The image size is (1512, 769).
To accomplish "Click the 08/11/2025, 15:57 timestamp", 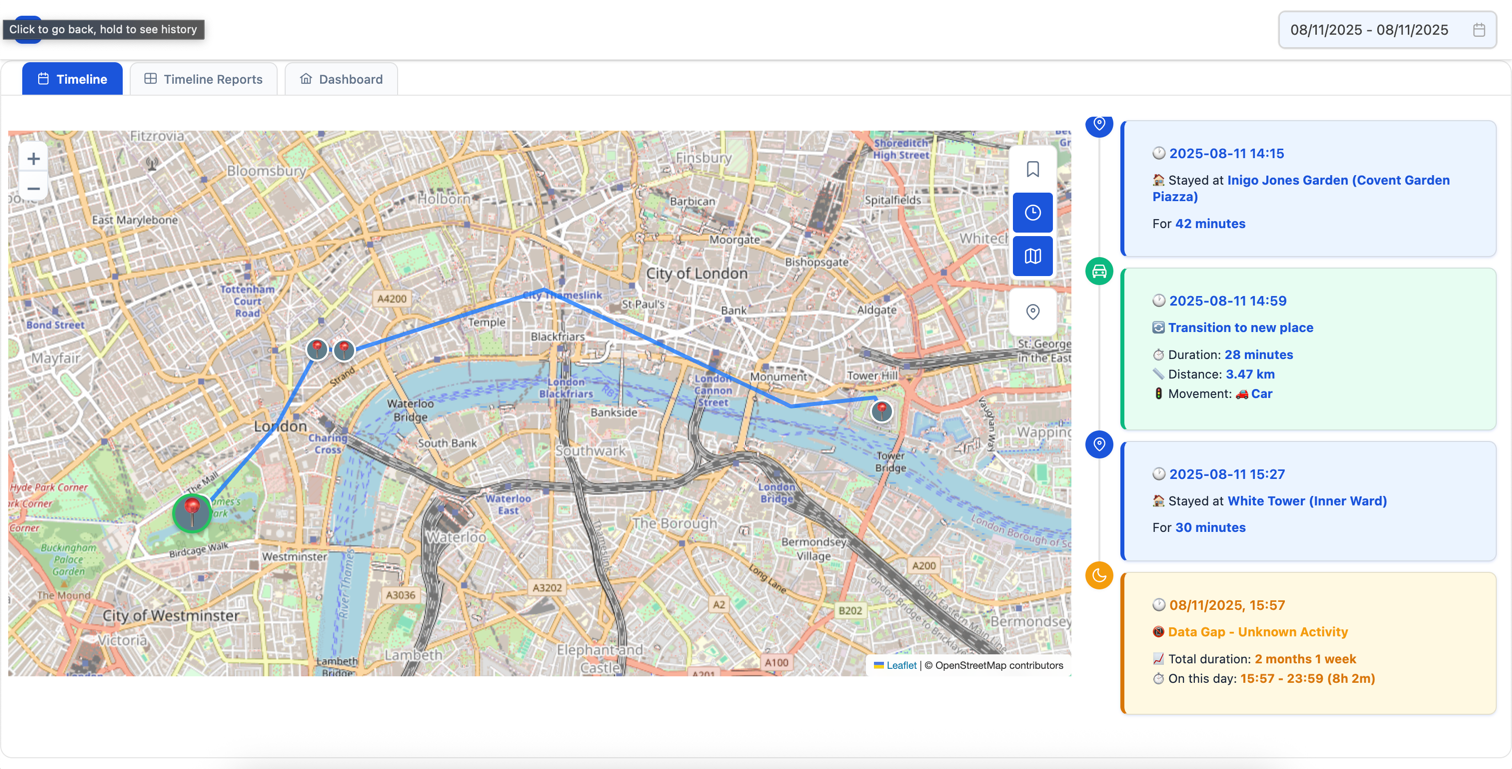I will (x=1227, y=605).
